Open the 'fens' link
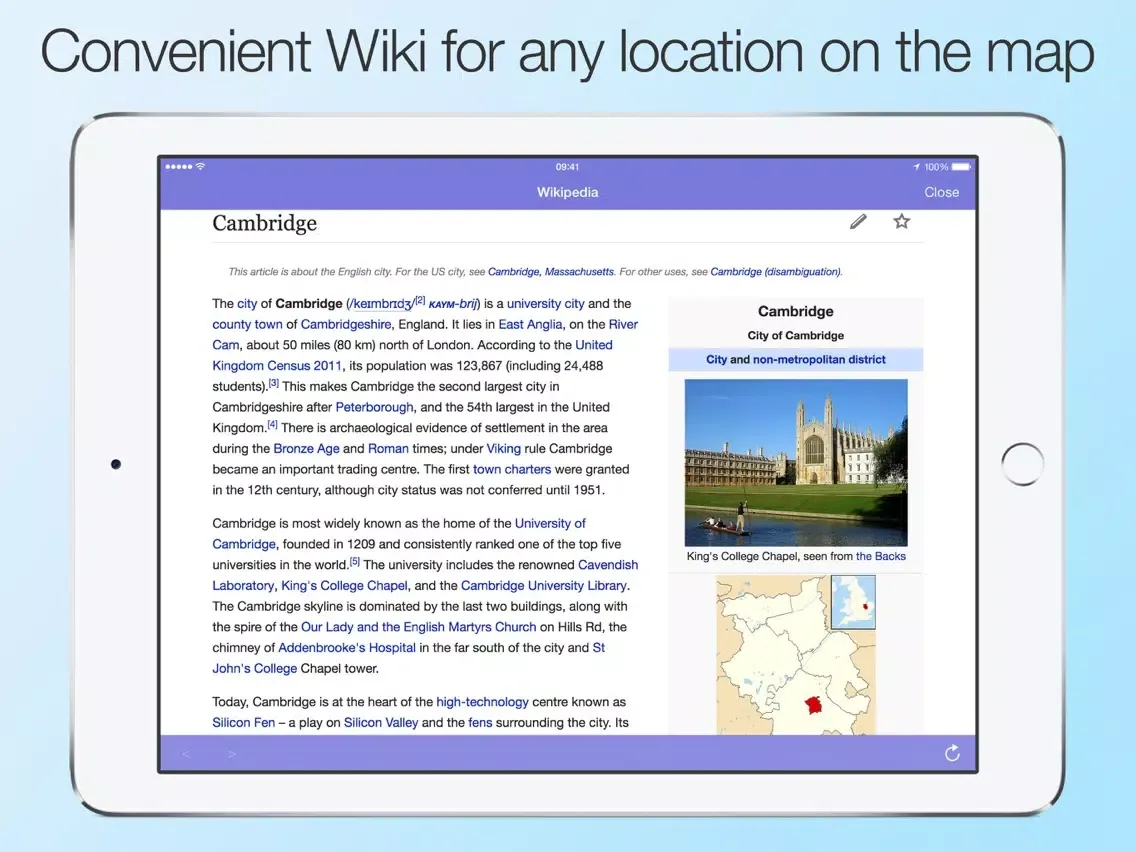The width and height of the screenshot is (1136, 852). pos(480,722)
